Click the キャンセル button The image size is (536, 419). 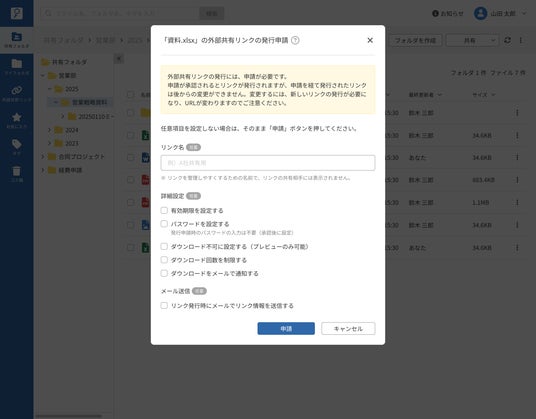click(348, 328)
